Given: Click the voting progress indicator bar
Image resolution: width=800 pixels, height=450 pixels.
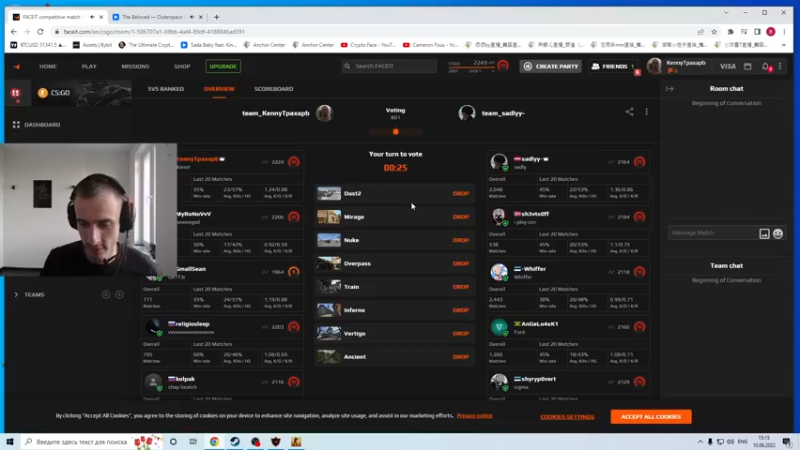Looking at the screenshot, I should (395, 132).
